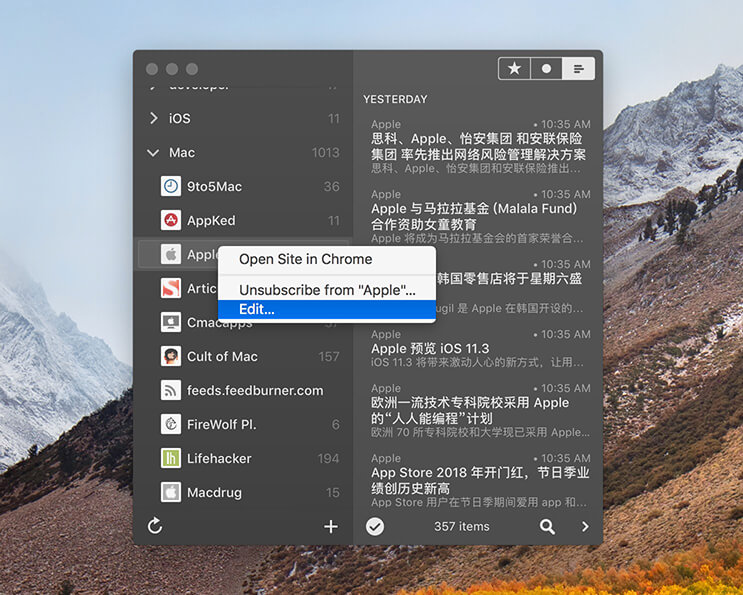Click the 9to5Mac feed icon
The width and height of the screenshot is (743, 595).
click(x=171, y=186)
